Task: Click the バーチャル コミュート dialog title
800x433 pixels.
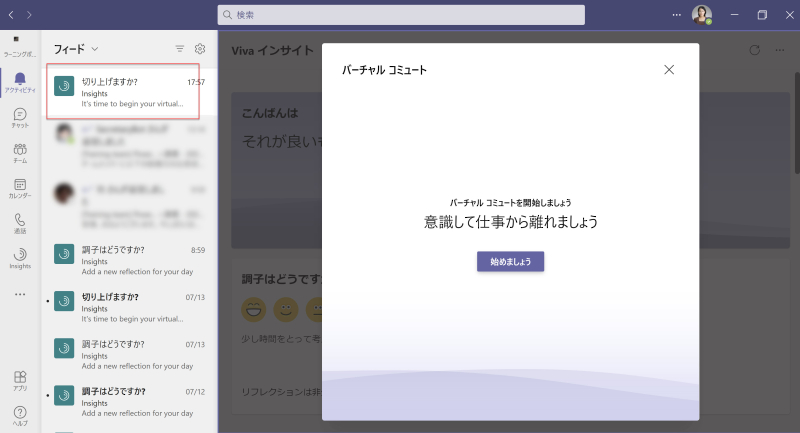Action: (384, 70)
